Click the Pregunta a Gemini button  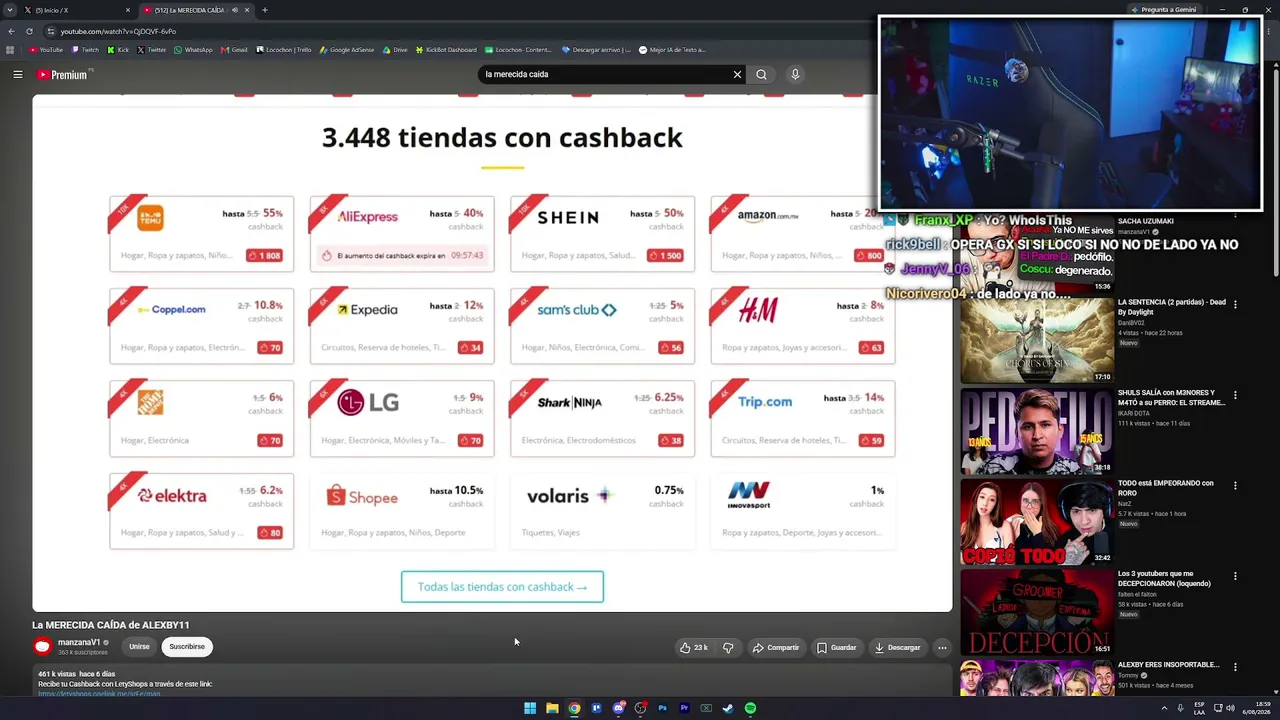click(x=1162, y=10)
